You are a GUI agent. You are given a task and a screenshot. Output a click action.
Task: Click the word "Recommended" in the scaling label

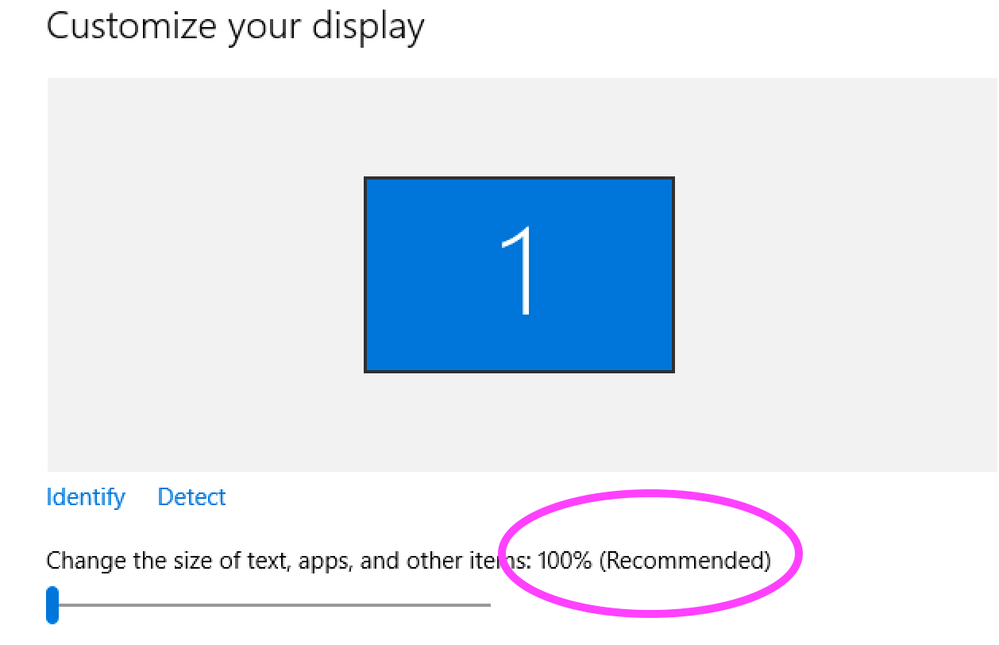pos(685,560)
